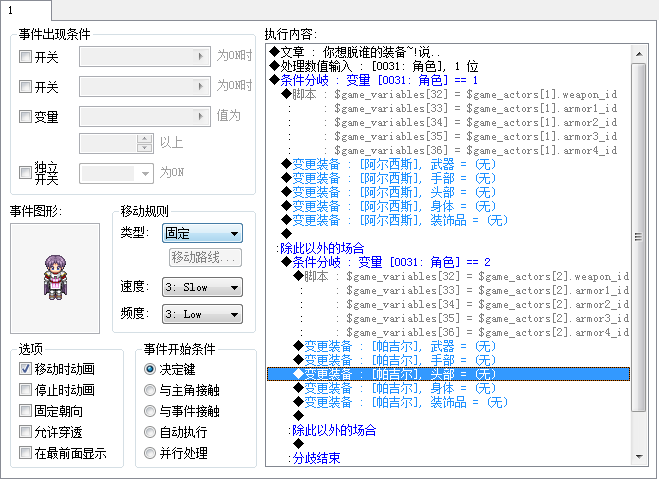Viewport: 659px width, 480px height.
Task: Click the command list vertical scrollbar thumb
Action: click(639, 237)
